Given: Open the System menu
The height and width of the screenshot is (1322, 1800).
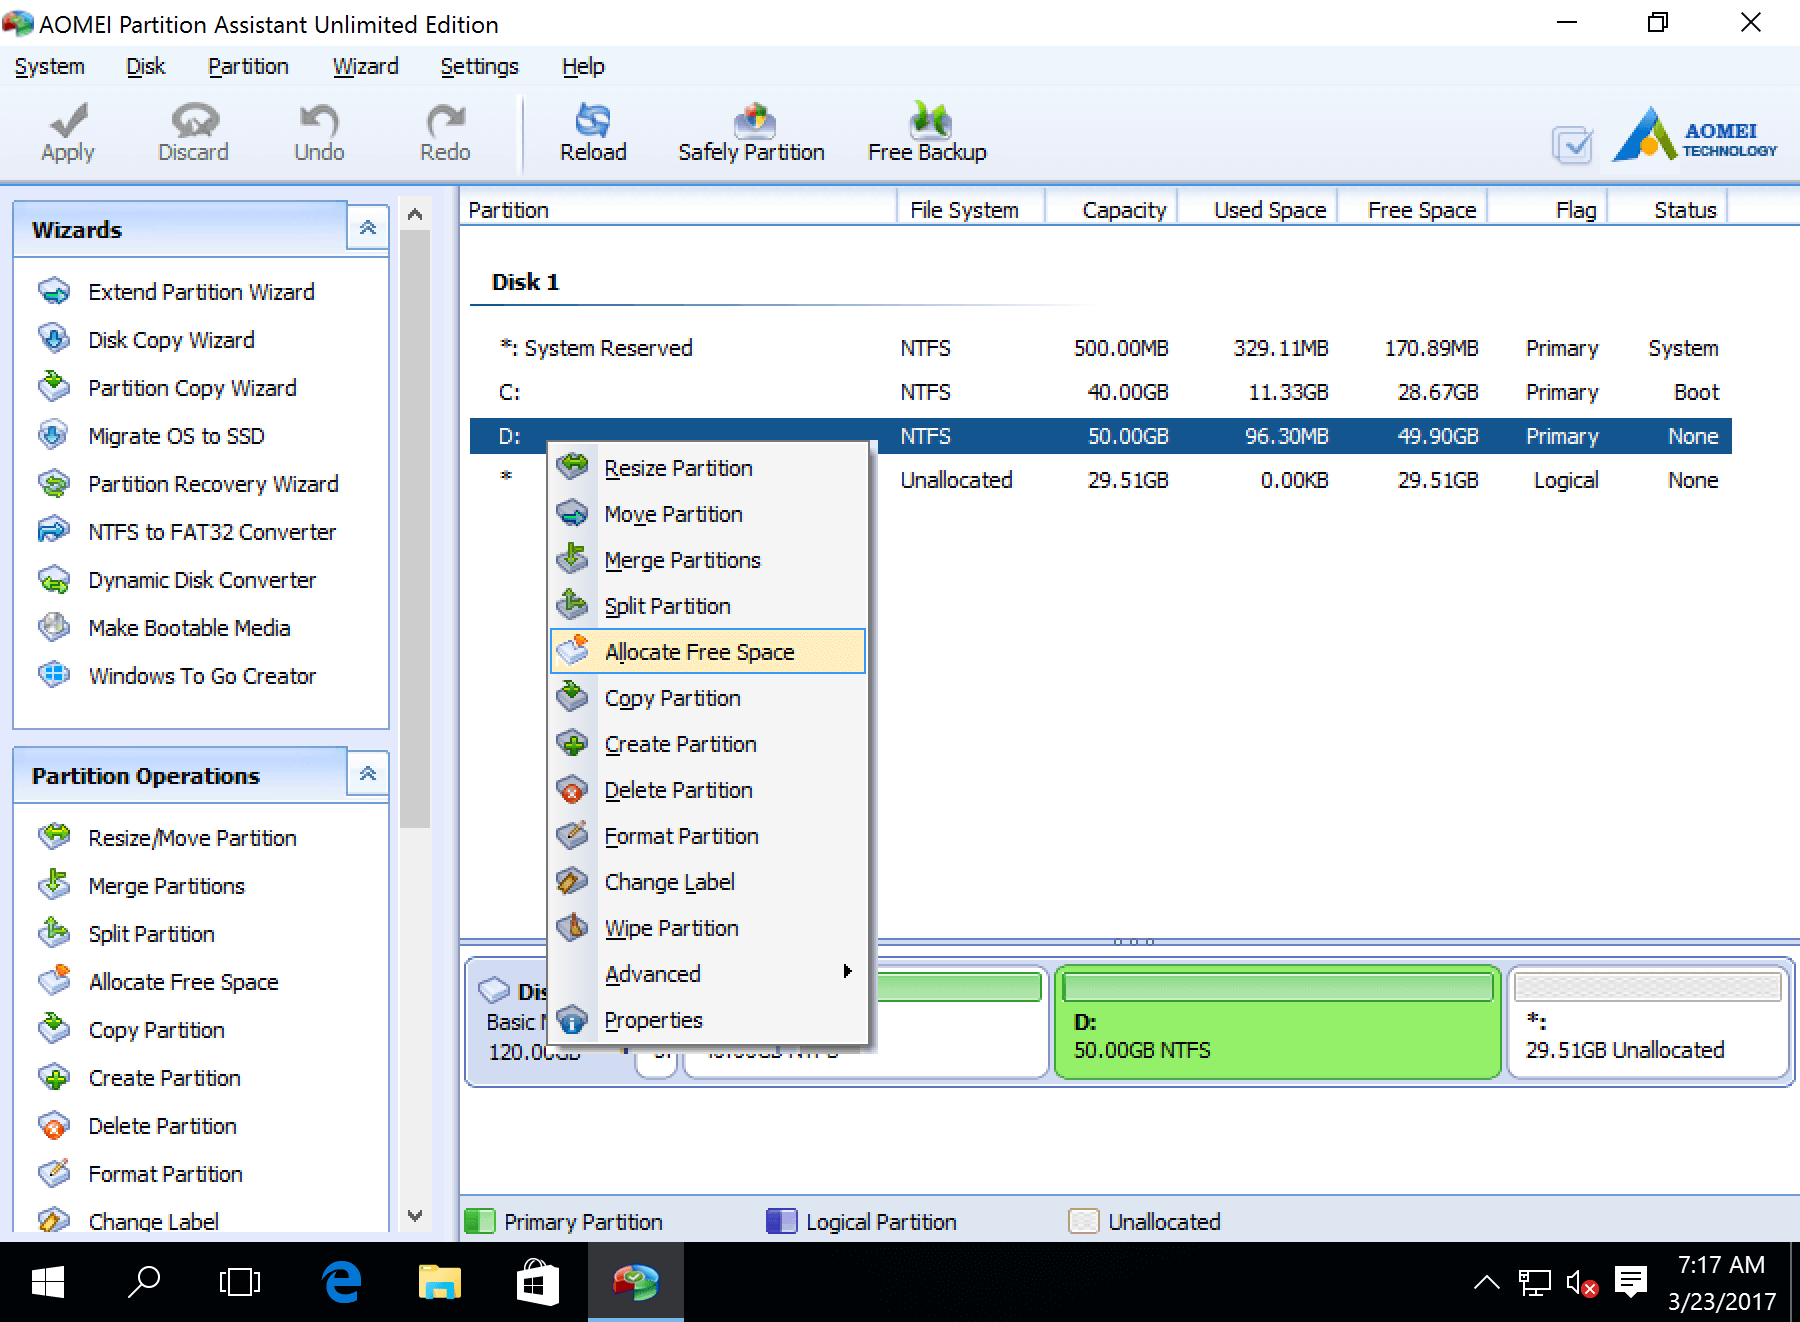Looking at the screenshot, I should tap(50, 67).
